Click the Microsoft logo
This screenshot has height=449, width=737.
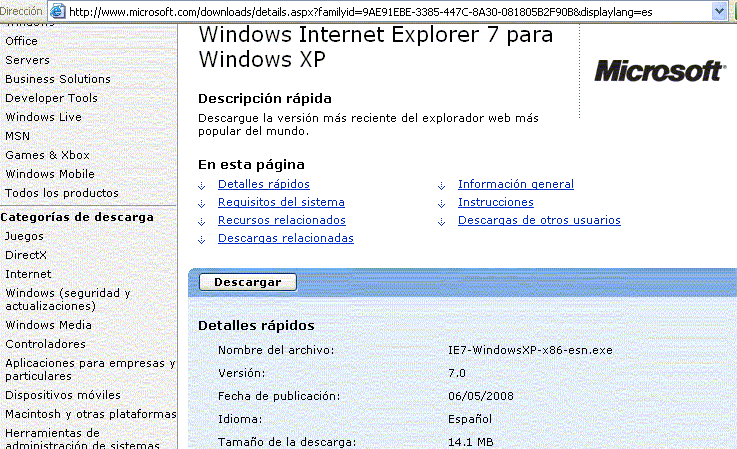coord(660,71)
